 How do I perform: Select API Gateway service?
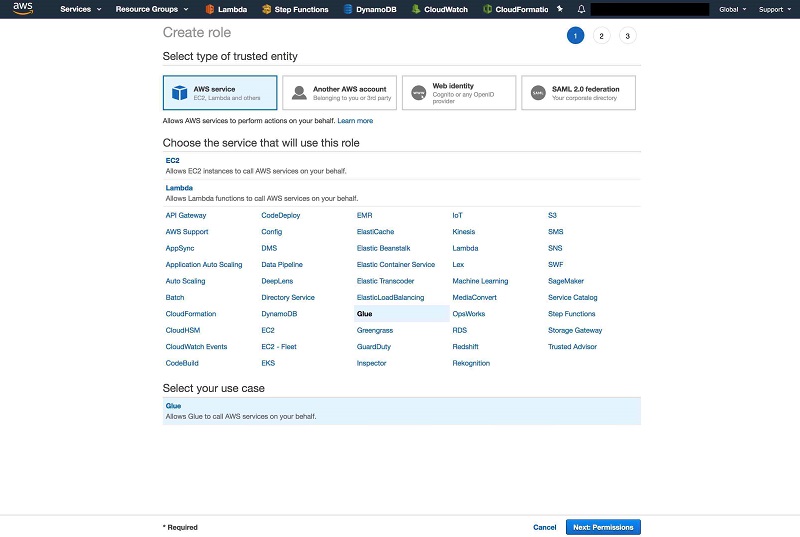(x=186, y=215)
